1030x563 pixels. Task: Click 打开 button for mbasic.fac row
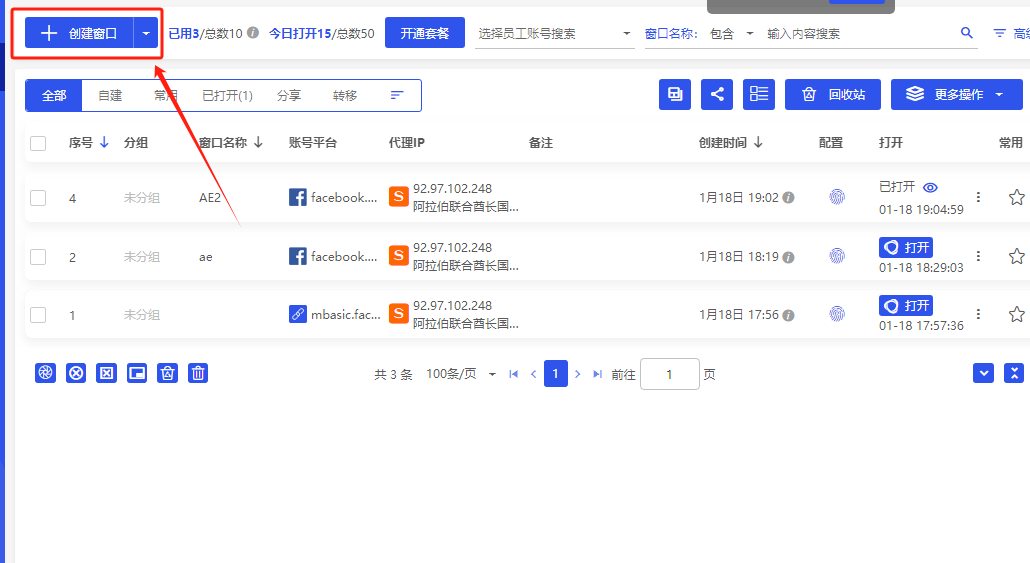click(906, 305)
